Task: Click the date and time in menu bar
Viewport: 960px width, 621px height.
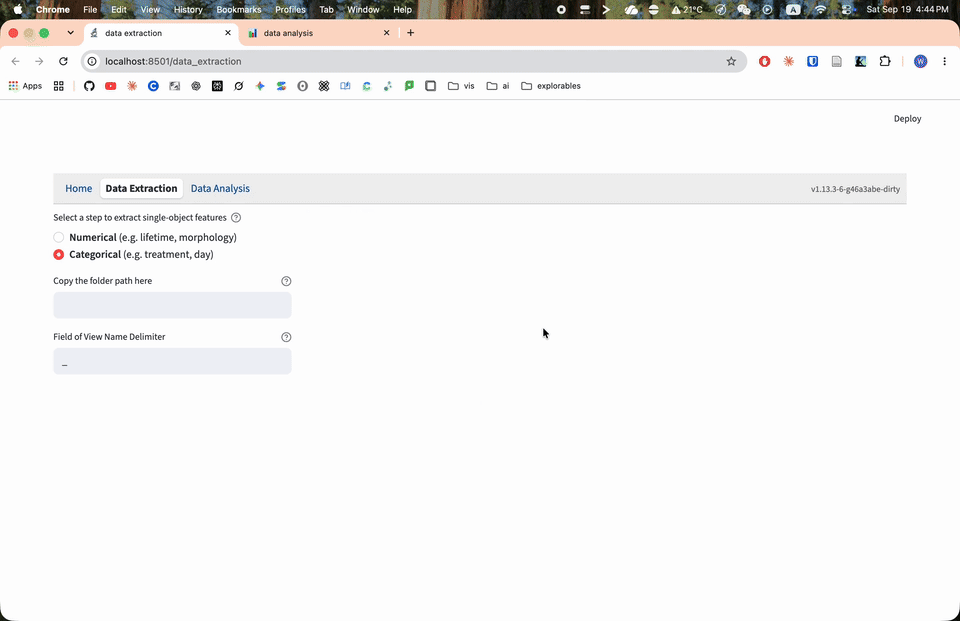Action: (x=907, y=9)
